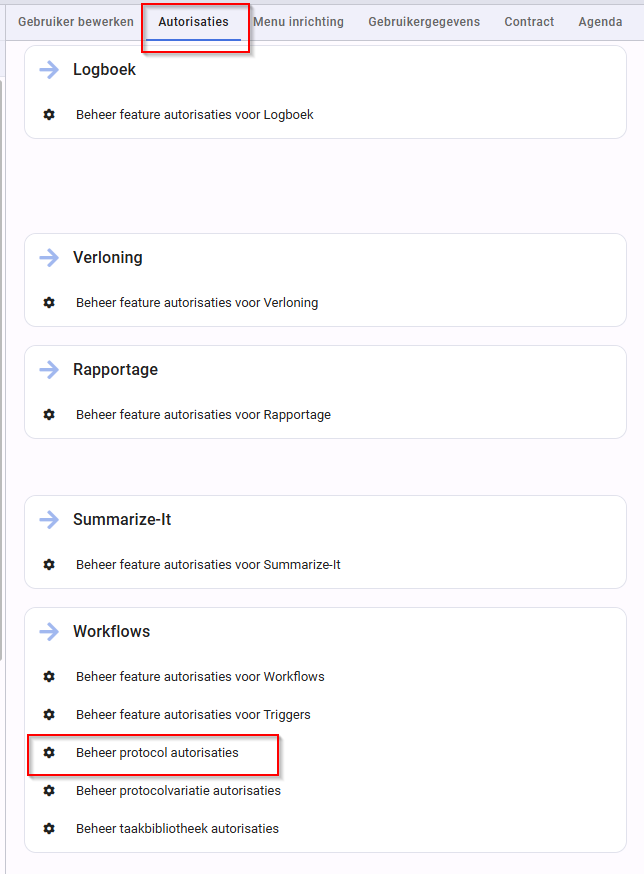The height and width of the screenshot is (874, 644).
Task: Click the gear icon beside Logboek autorisaties
Action: tap(49, 114)
